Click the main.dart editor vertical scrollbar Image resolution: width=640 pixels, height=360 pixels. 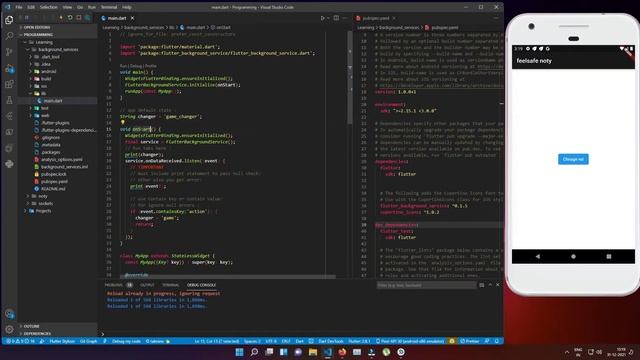pos(350,78)
